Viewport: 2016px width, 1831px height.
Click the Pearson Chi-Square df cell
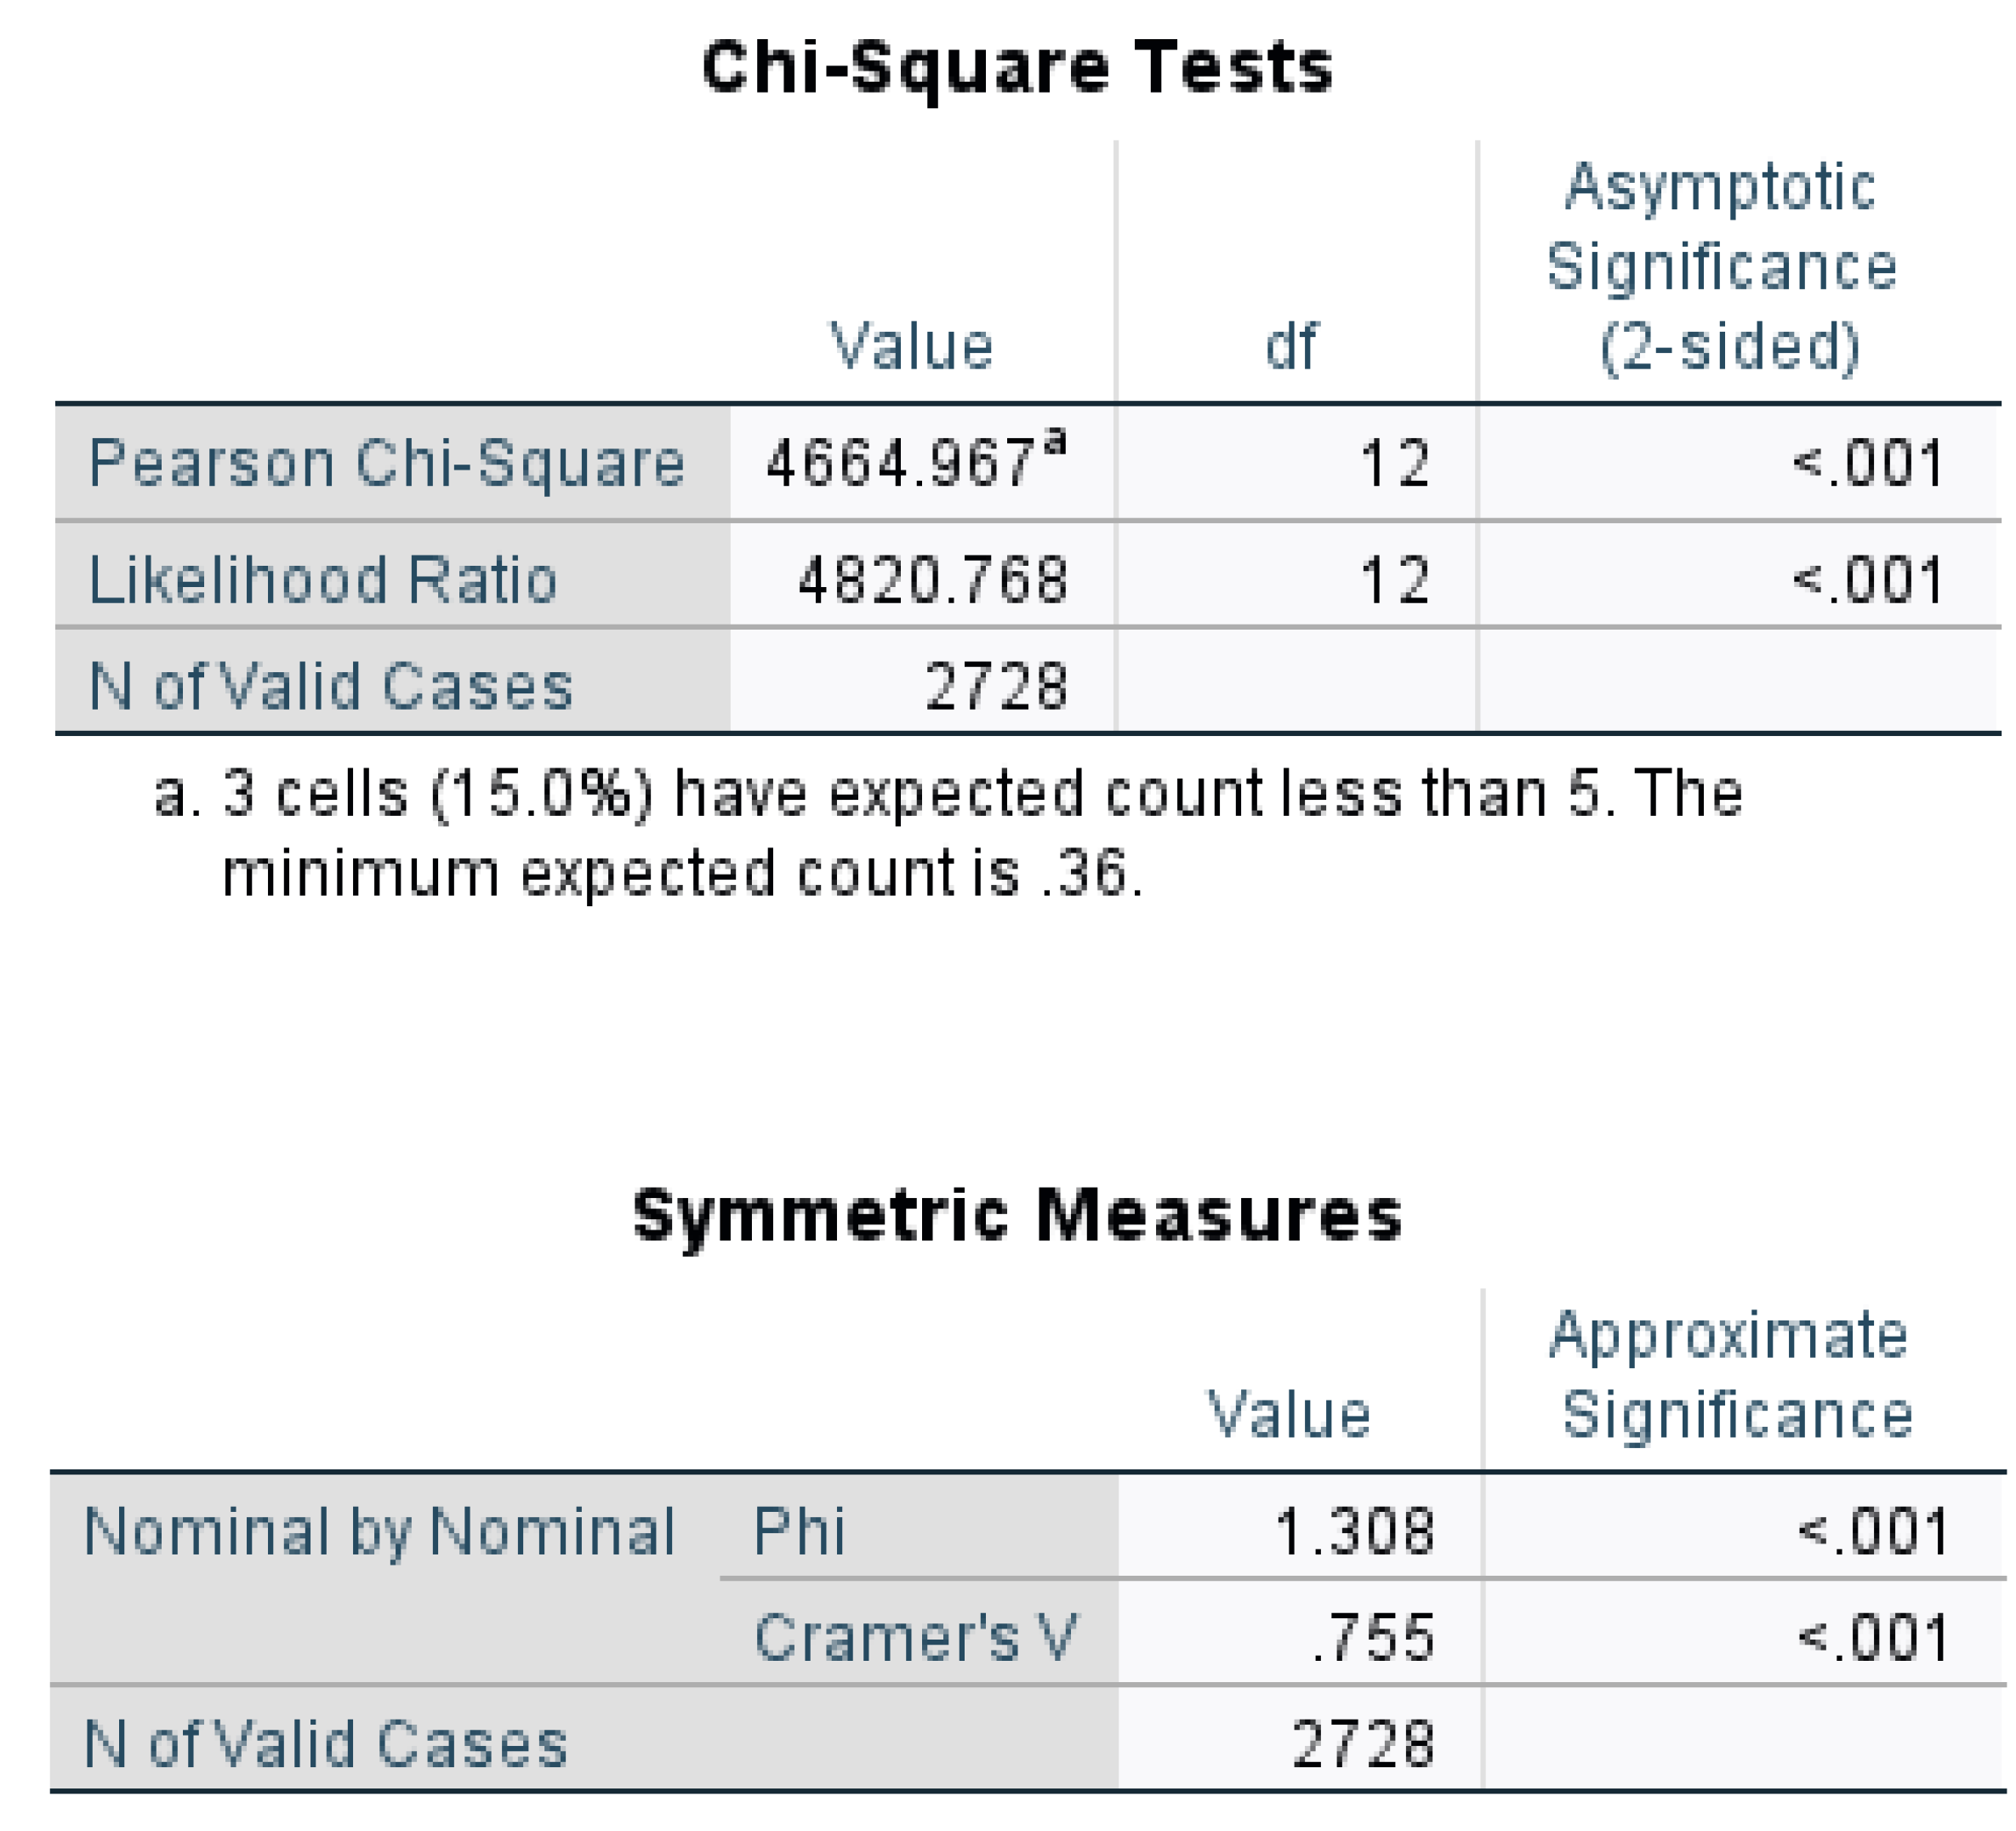tap(1394, 464)
